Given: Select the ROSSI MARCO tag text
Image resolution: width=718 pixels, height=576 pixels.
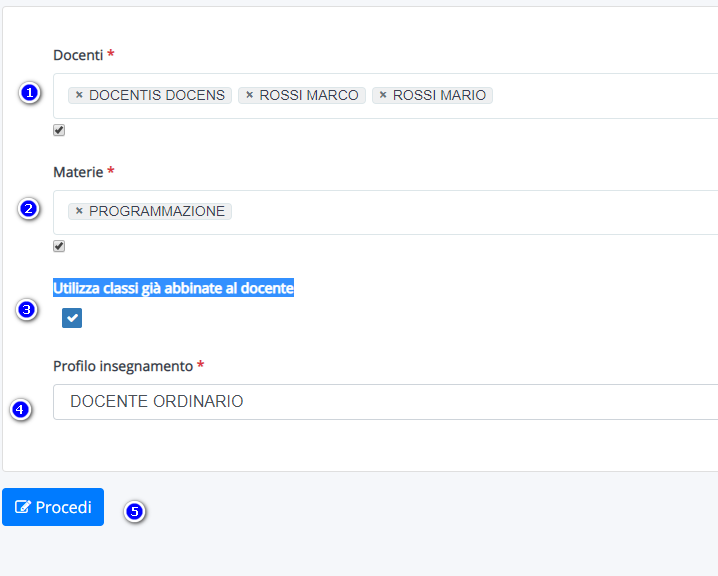Looking at the screenshot, I should click(x=309, y=95).
